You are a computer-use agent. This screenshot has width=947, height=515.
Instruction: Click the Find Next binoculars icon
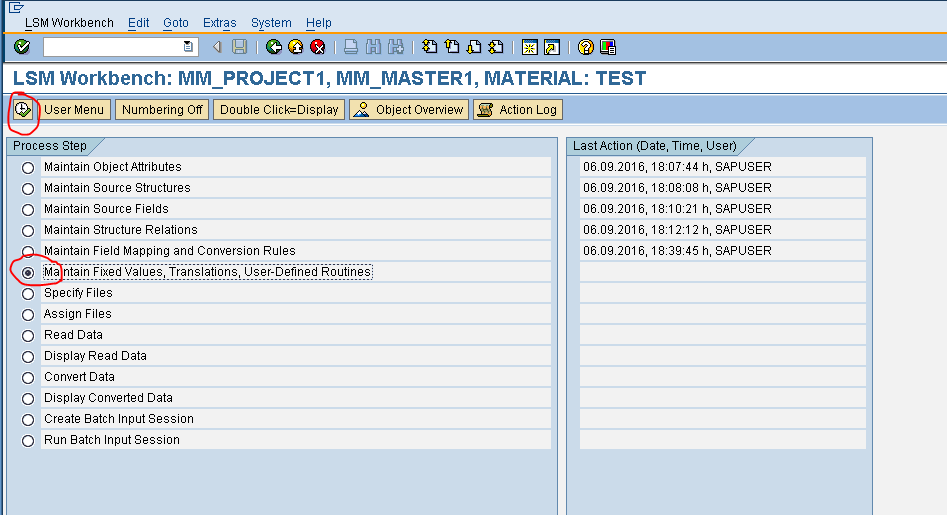click(396, 47)
